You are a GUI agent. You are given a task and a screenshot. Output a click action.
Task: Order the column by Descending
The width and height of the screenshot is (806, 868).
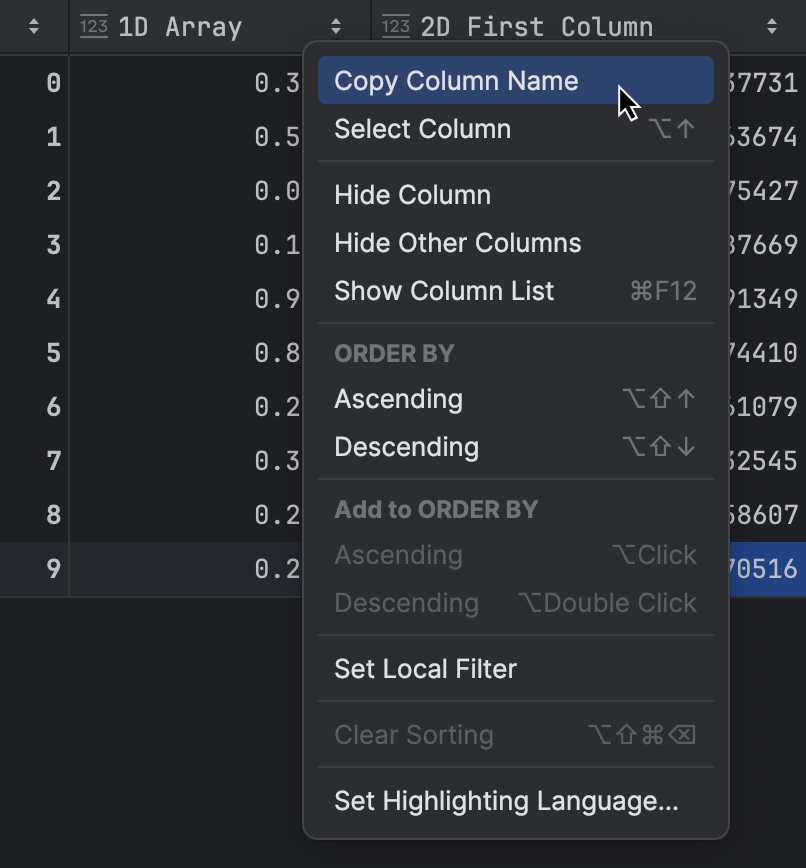pyautogui.click(x=406, y=447)
